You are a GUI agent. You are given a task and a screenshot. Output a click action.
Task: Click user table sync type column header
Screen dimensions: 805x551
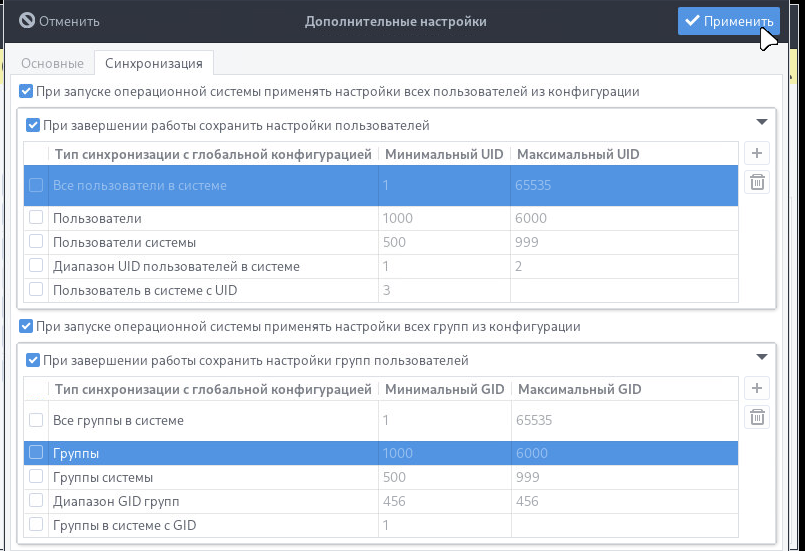pyautogui.click(x=213, y=154)
